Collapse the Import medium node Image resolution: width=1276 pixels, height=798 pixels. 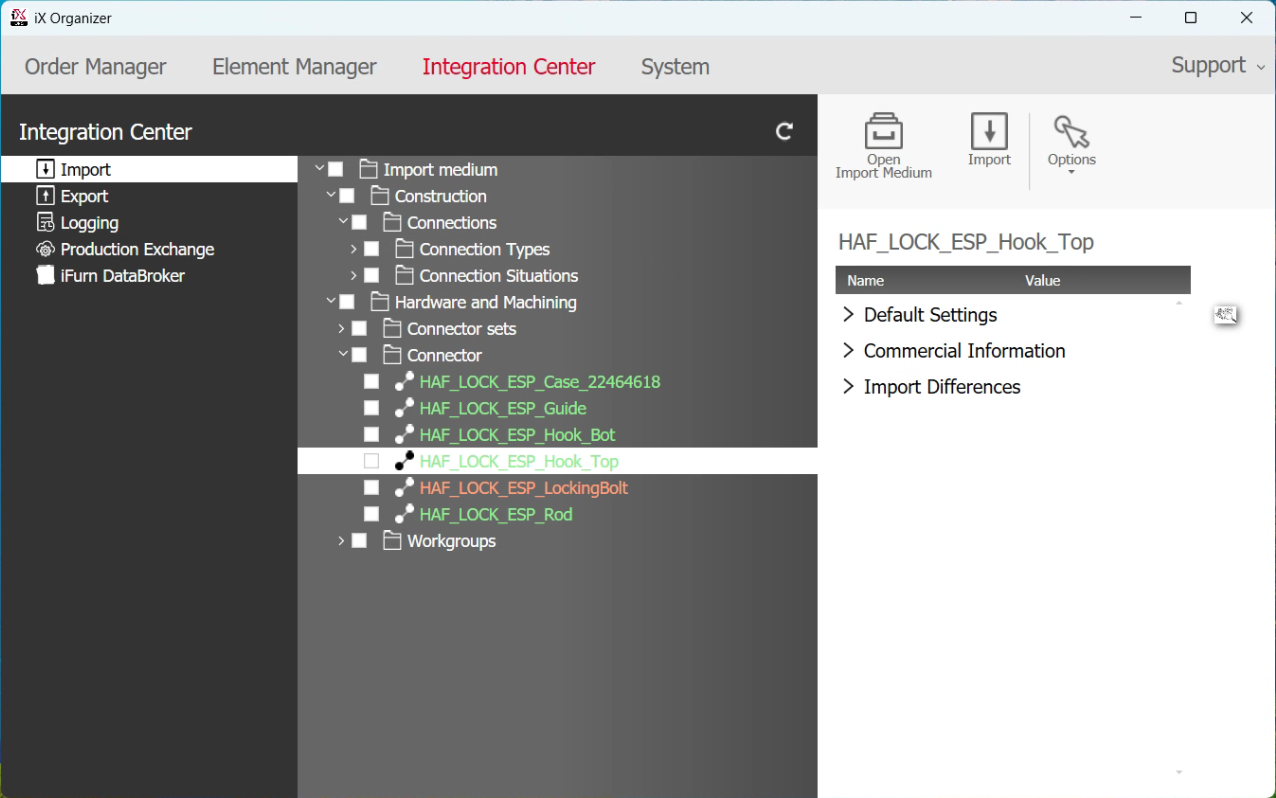(x=320, y=169)
